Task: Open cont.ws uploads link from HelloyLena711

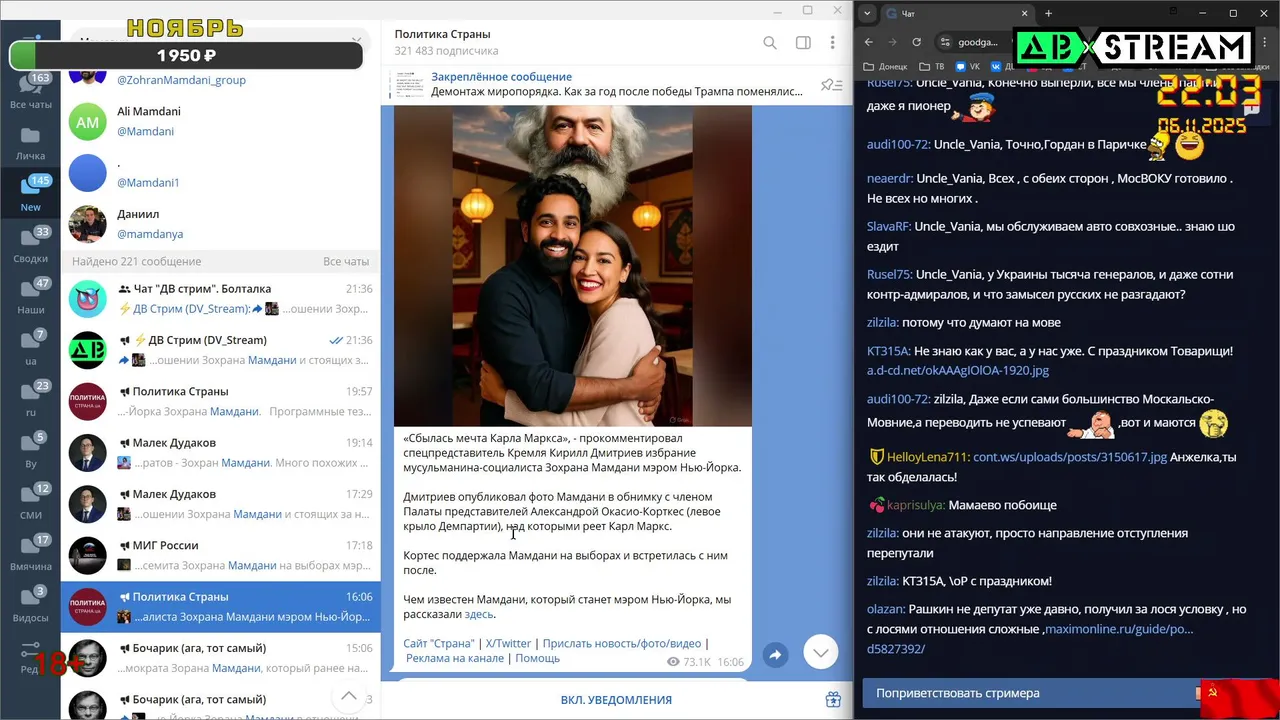Action: [1070, 457]
